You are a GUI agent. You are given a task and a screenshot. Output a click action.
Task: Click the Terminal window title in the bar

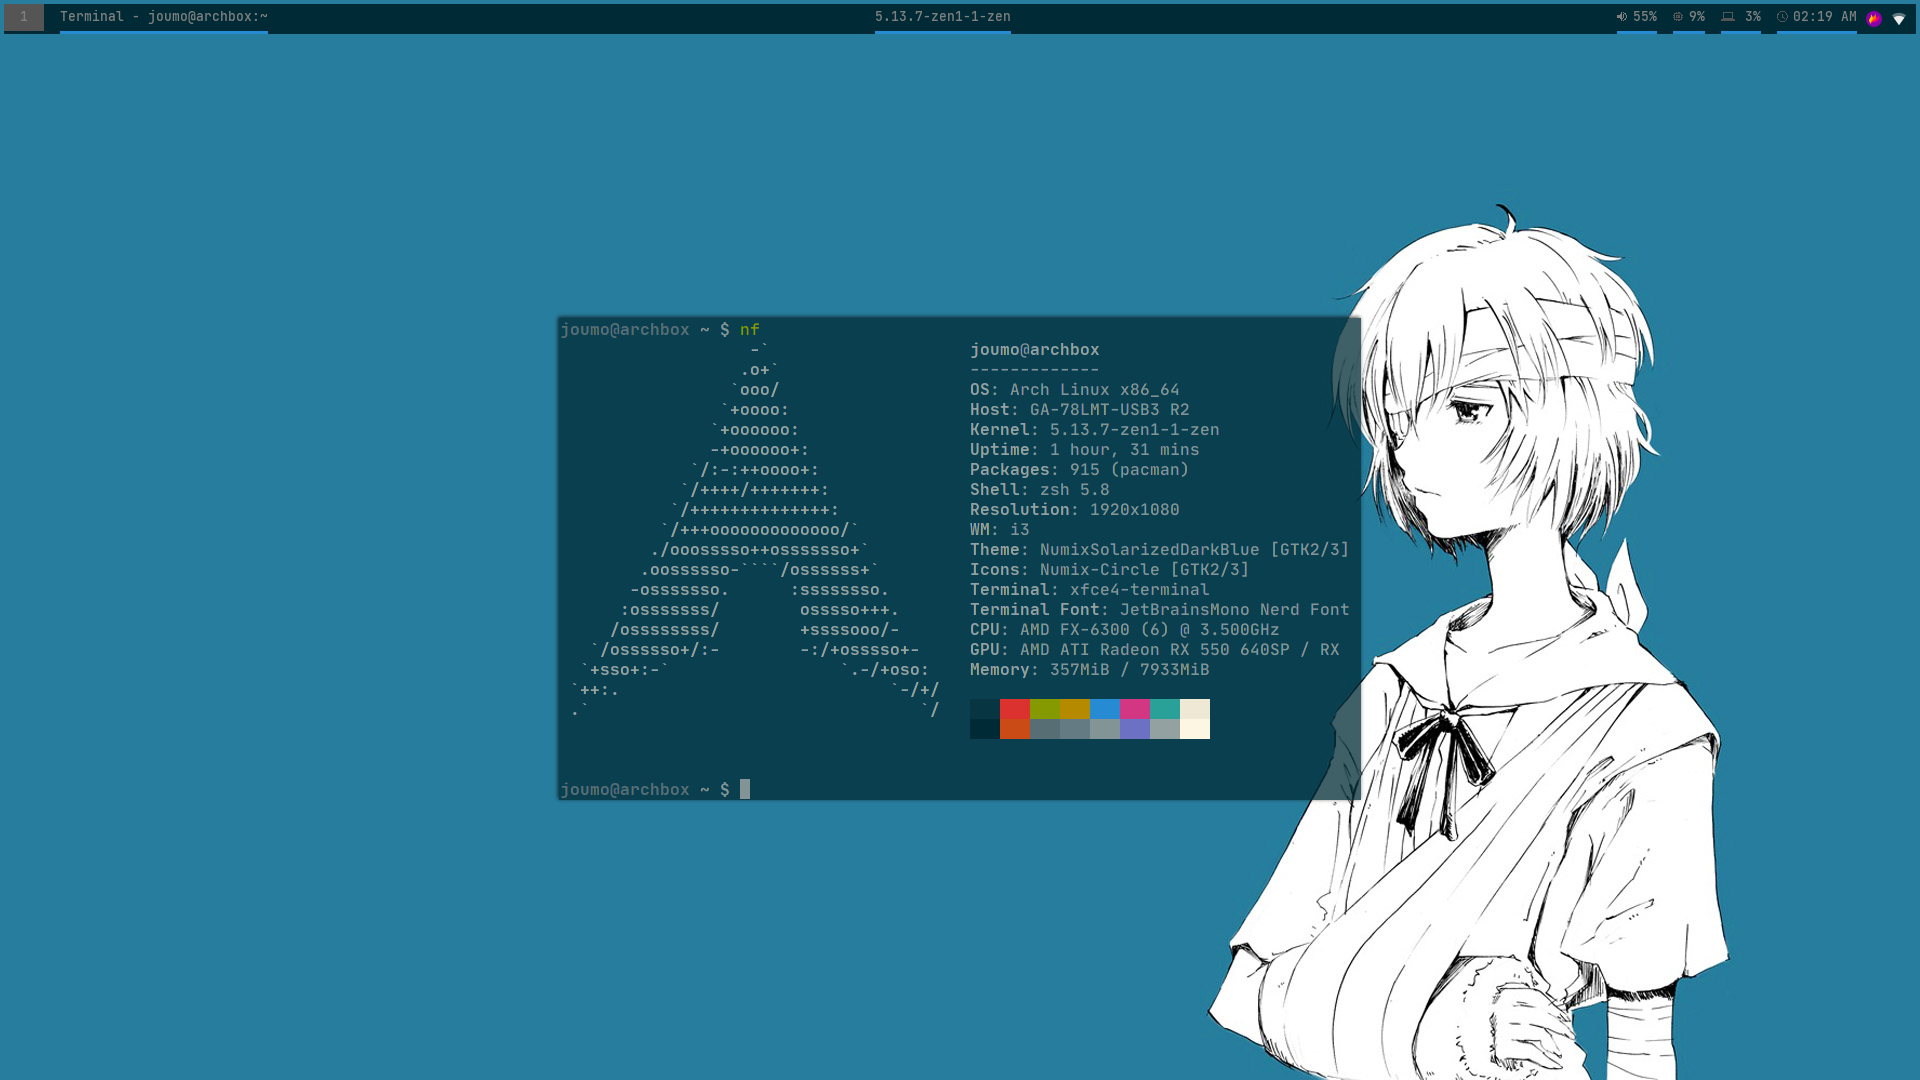tap(163, 17)
